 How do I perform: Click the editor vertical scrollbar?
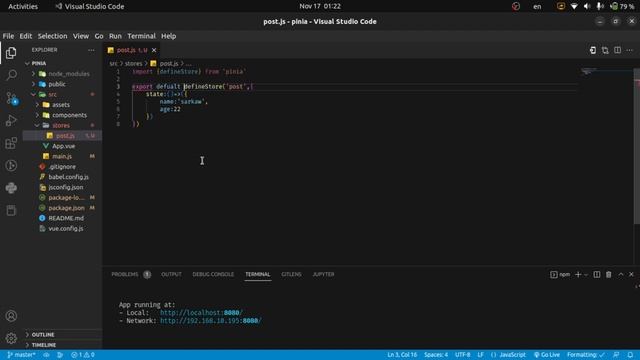tap(636, 146)
